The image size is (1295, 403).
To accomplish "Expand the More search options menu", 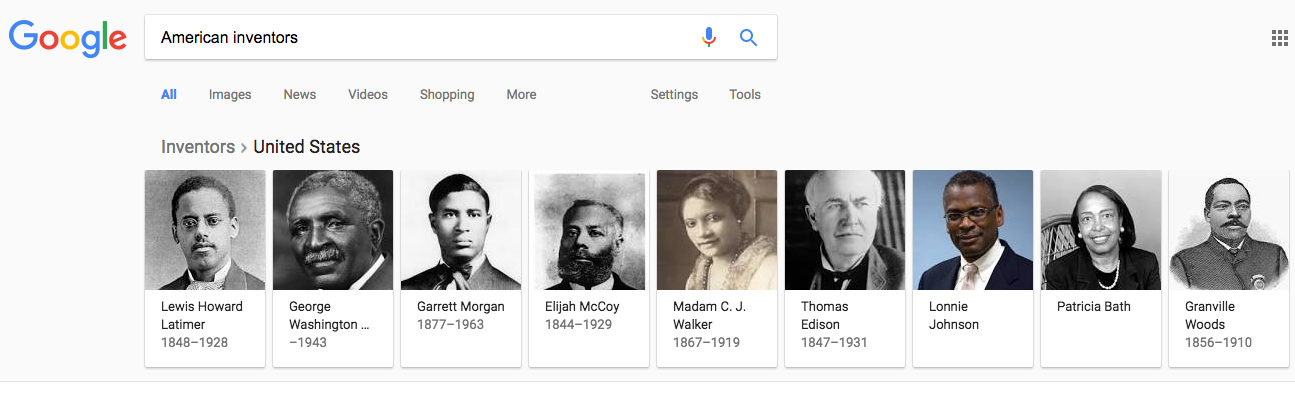I will click(521, 95).
